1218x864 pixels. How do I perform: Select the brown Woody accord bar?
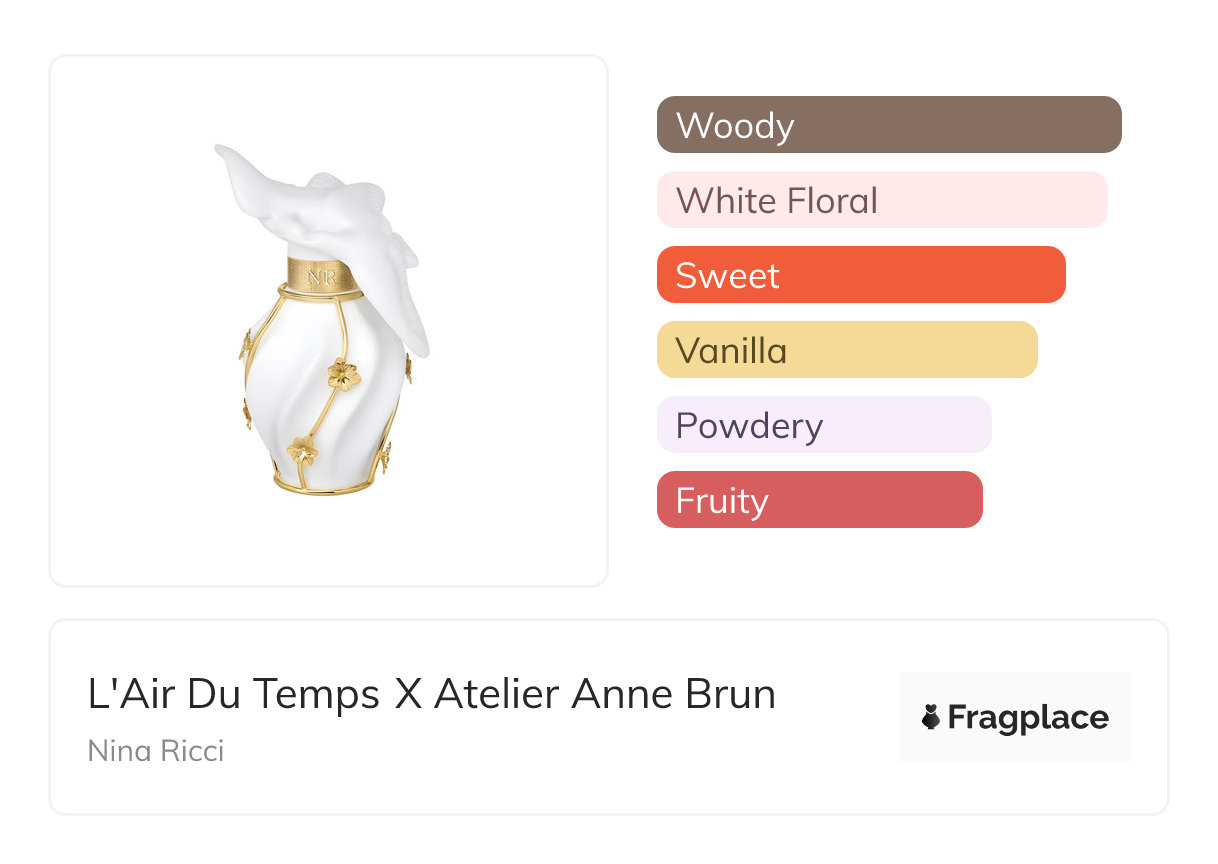tap(889, 125)
